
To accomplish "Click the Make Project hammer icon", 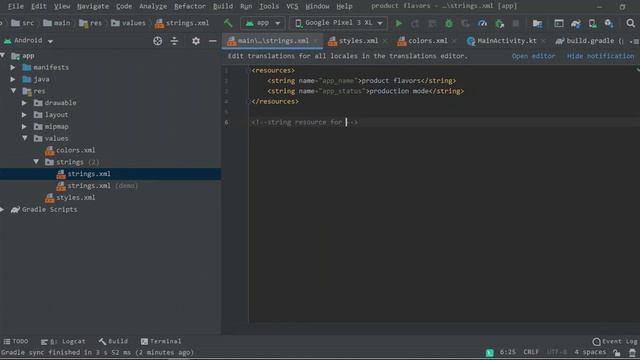I will [x=228, y=23].
